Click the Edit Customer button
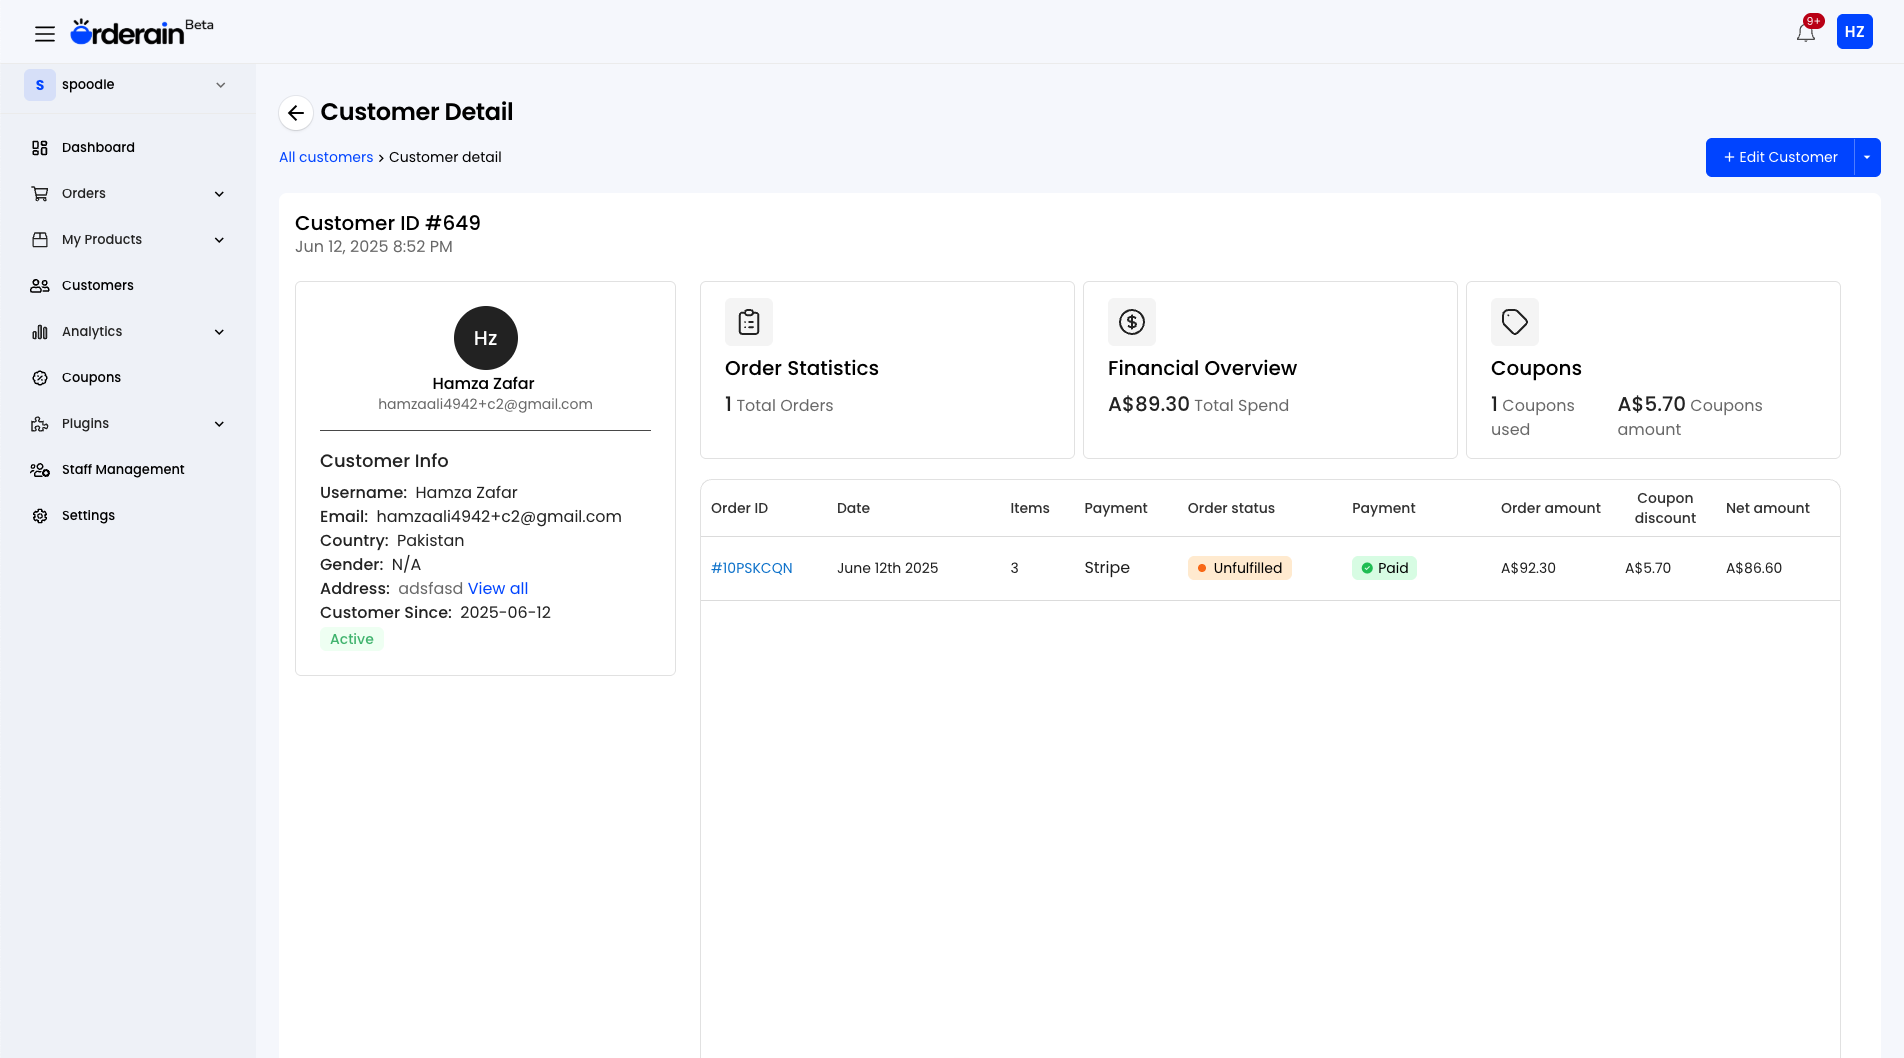Viewport: 1904px width, 1058px height. tap(1779, 157)
